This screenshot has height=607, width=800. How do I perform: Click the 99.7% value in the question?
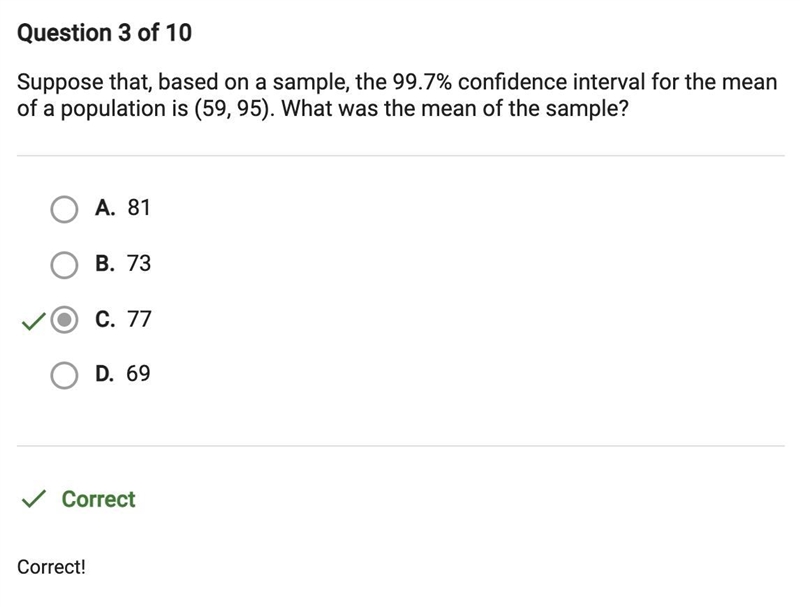tap(422, 82)
